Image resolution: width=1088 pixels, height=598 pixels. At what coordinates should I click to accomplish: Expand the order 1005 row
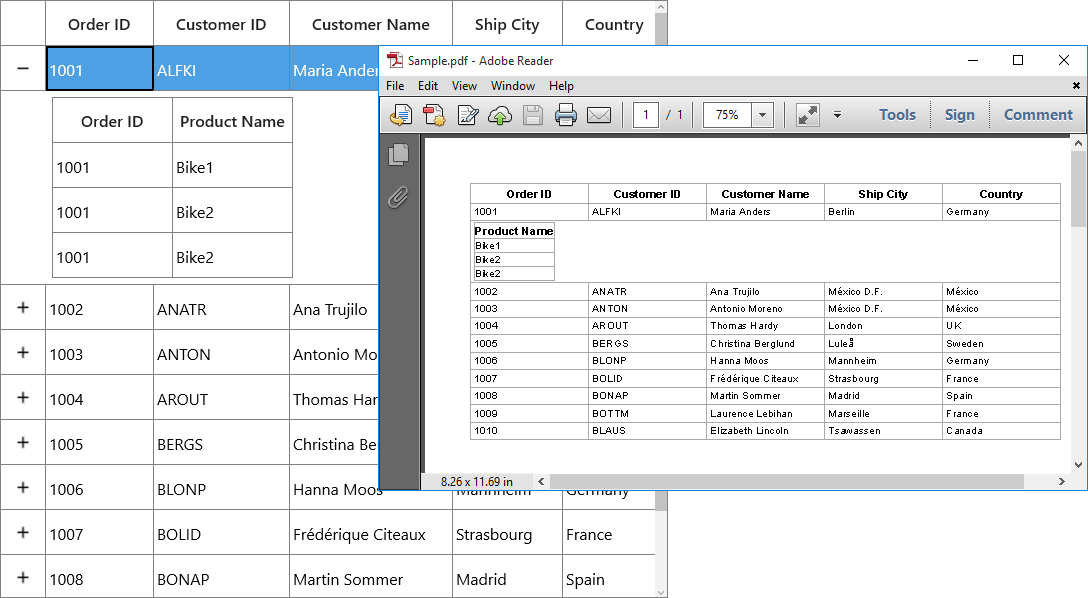point(23,442)
